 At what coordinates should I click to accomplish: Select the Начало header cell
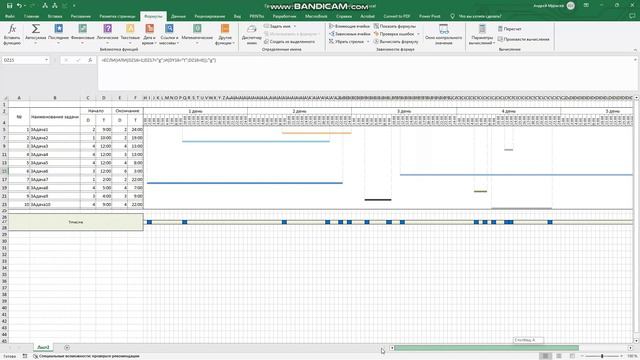[x=96, y=111]
